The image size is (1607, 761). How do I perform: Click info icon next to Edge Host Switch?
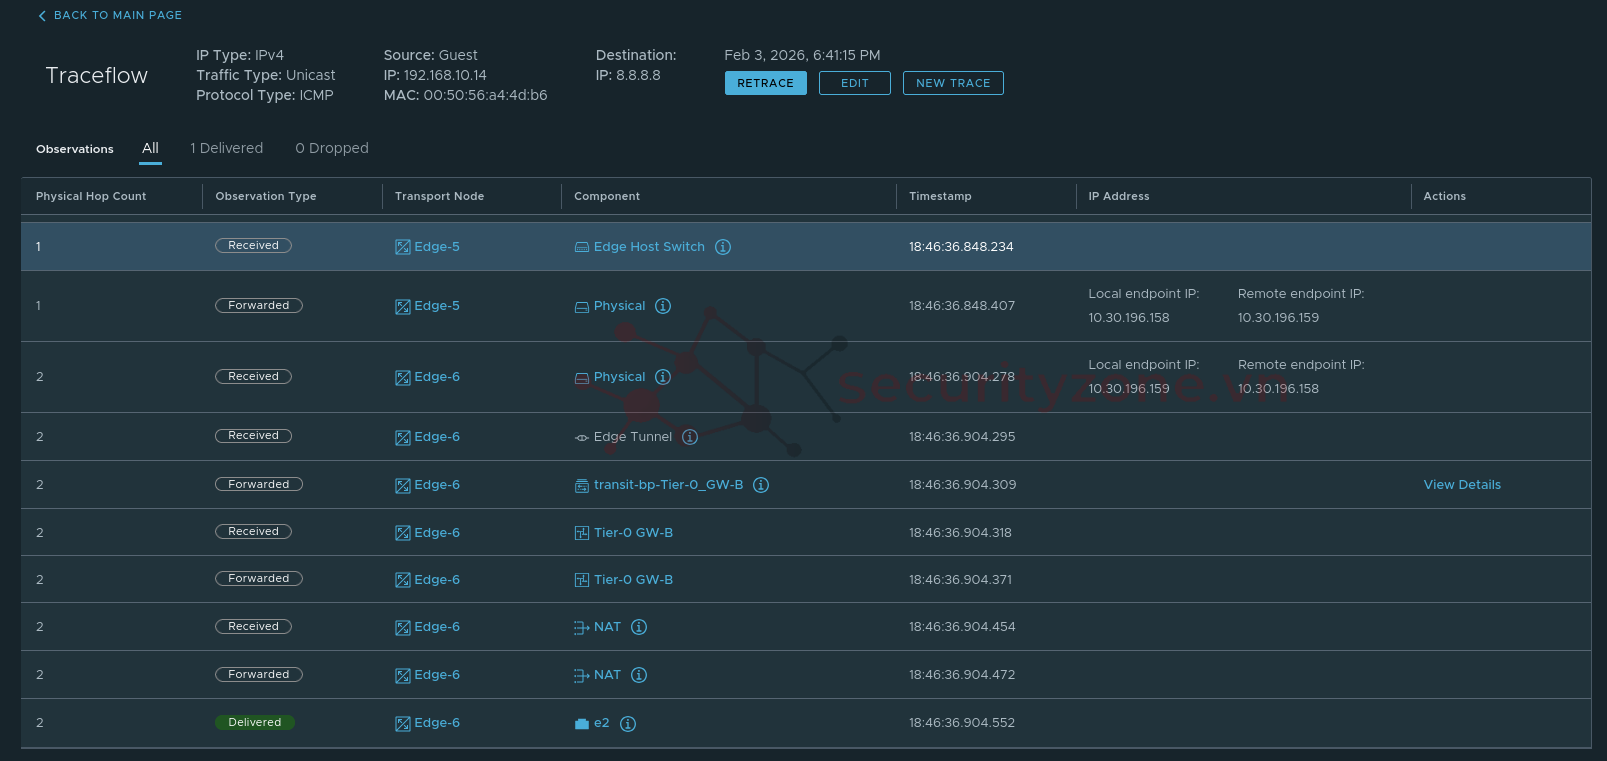[723, 247]
